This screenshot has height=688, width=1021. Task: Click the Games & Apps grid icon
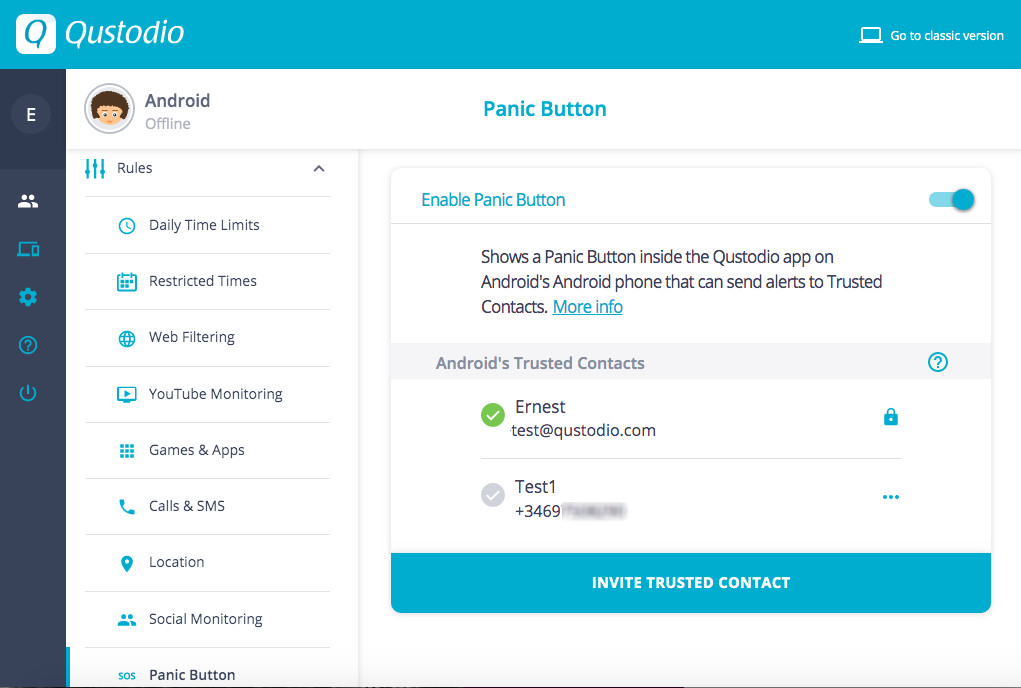[x=127, y=451]
